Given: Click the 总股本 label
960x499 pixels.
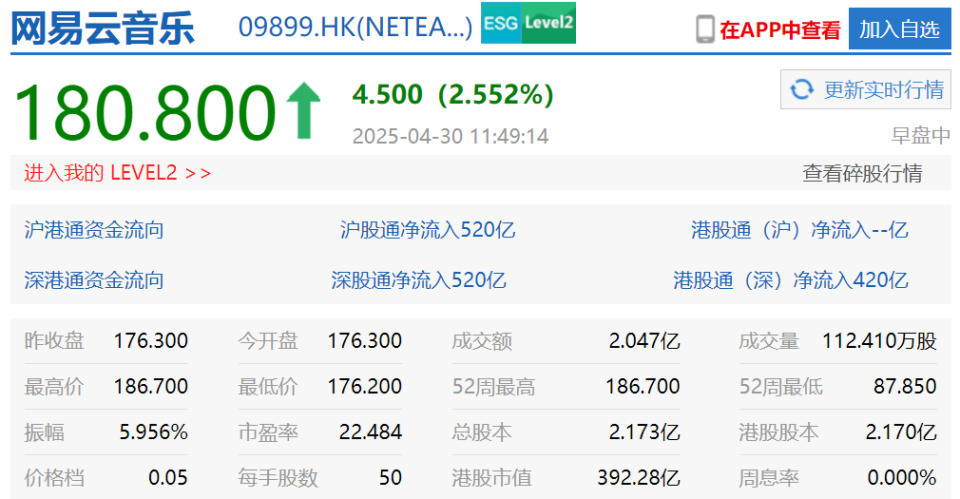Looking at the screenshot, I should (x=482, y=432).
